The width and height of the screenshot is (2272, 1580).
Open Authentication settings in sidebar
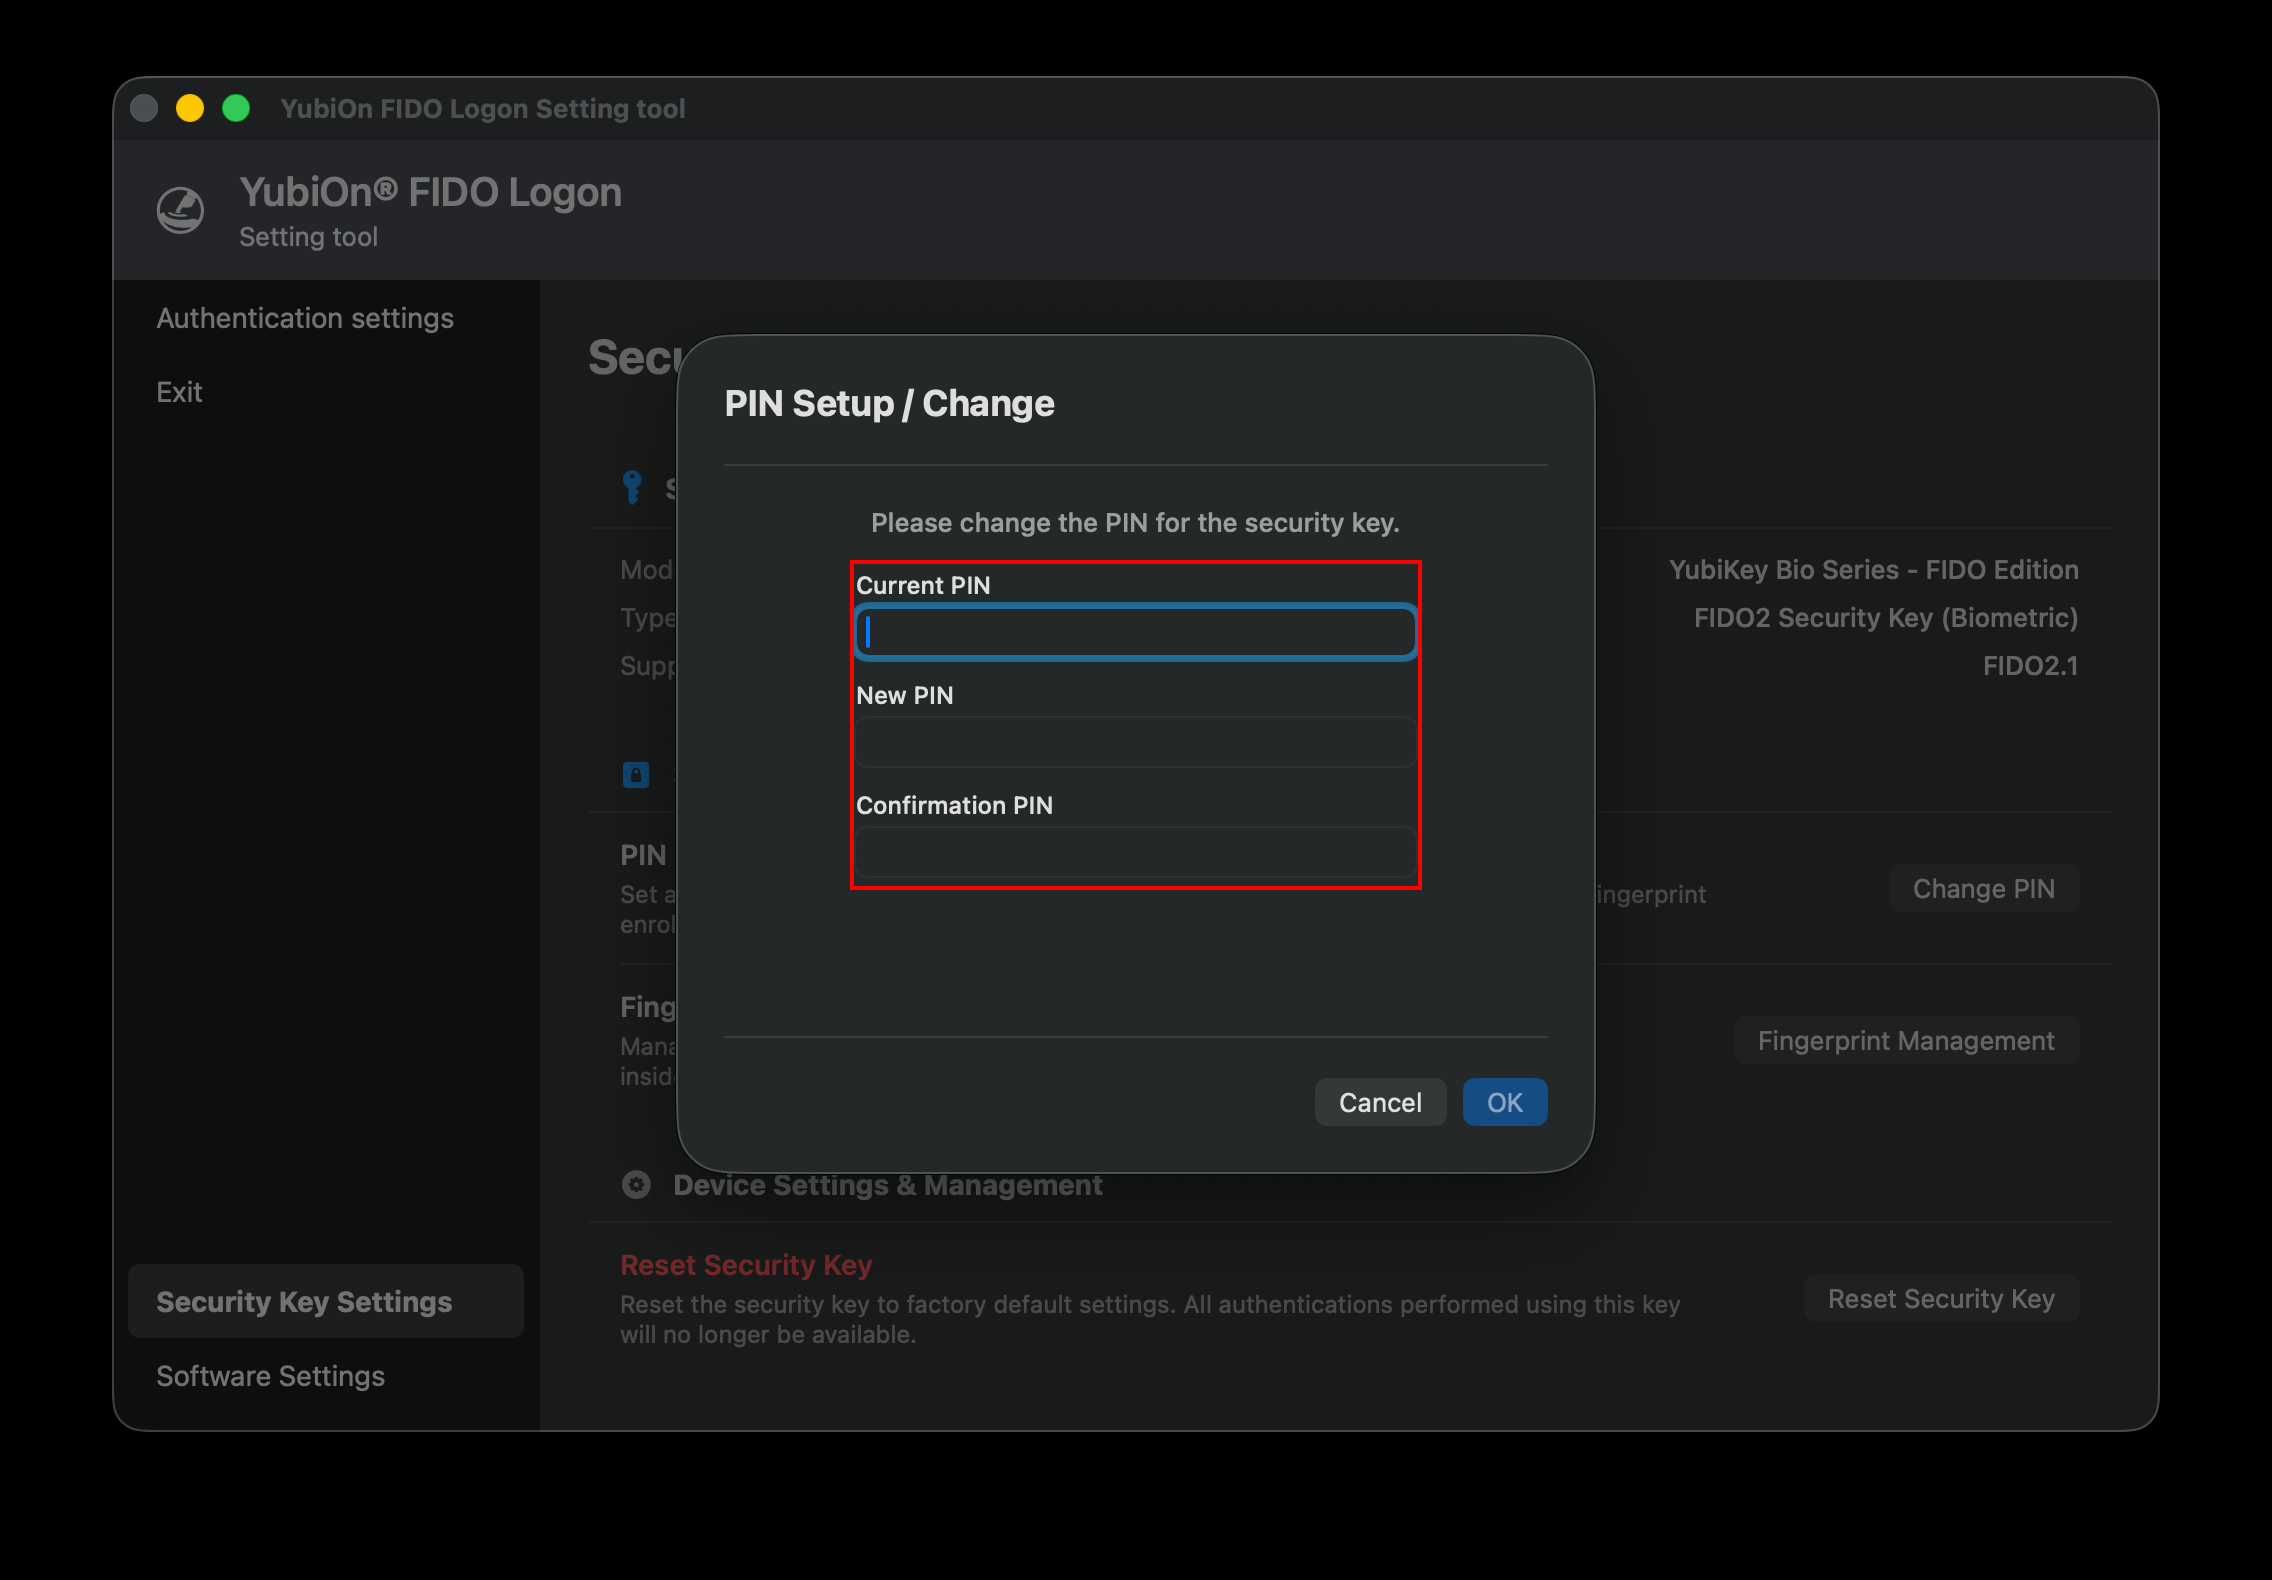point(305,318)
